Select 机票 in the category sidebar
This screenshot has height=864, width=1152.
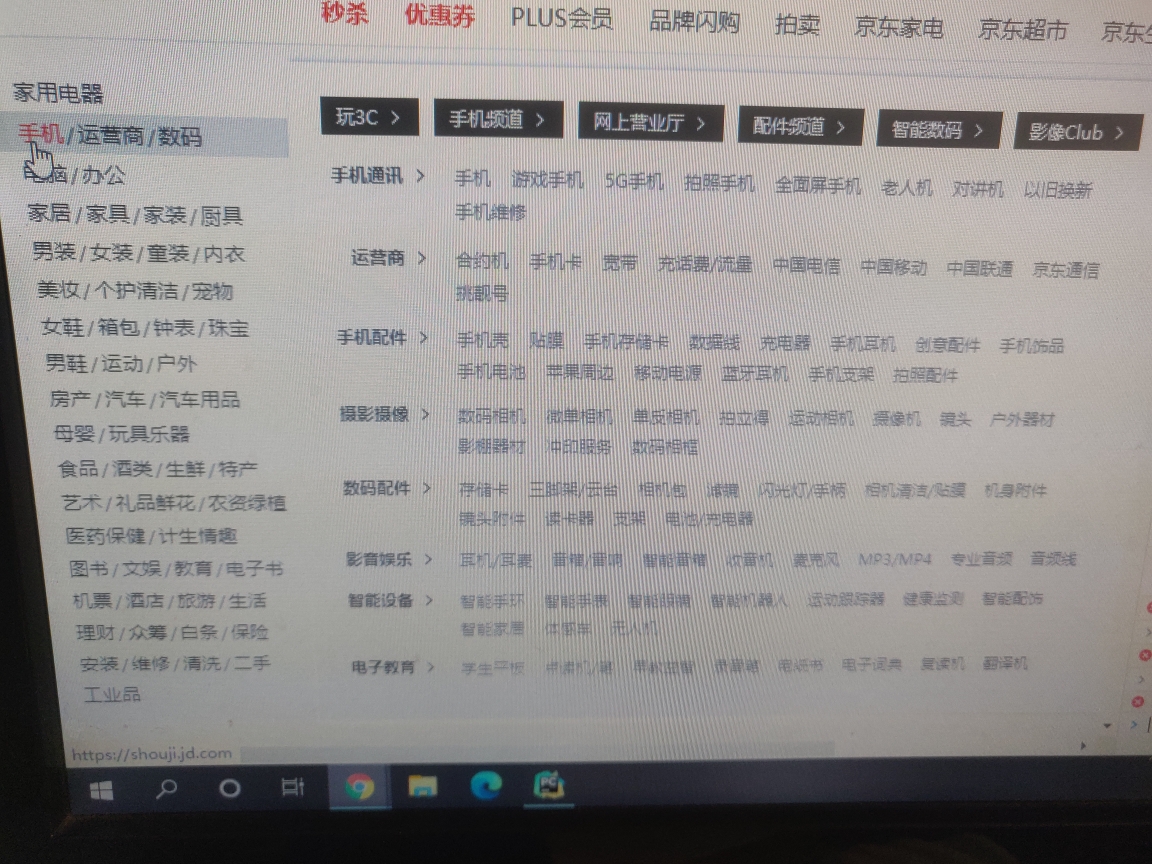tap(93, 601)
